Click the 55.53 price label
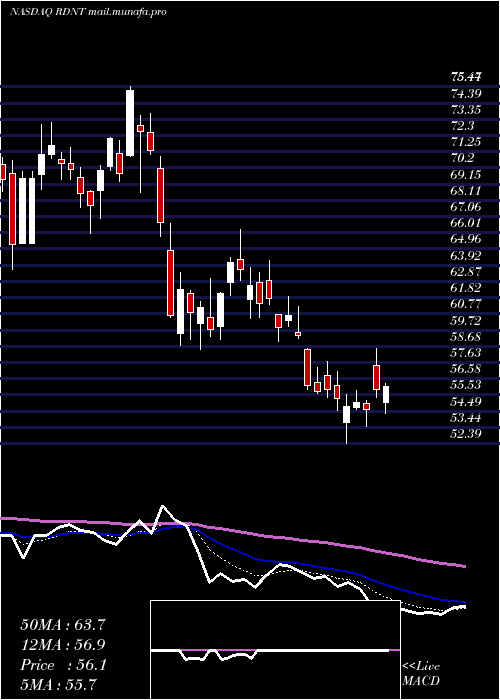Viewport: 500px width, 700px height. tap(467, 385)
